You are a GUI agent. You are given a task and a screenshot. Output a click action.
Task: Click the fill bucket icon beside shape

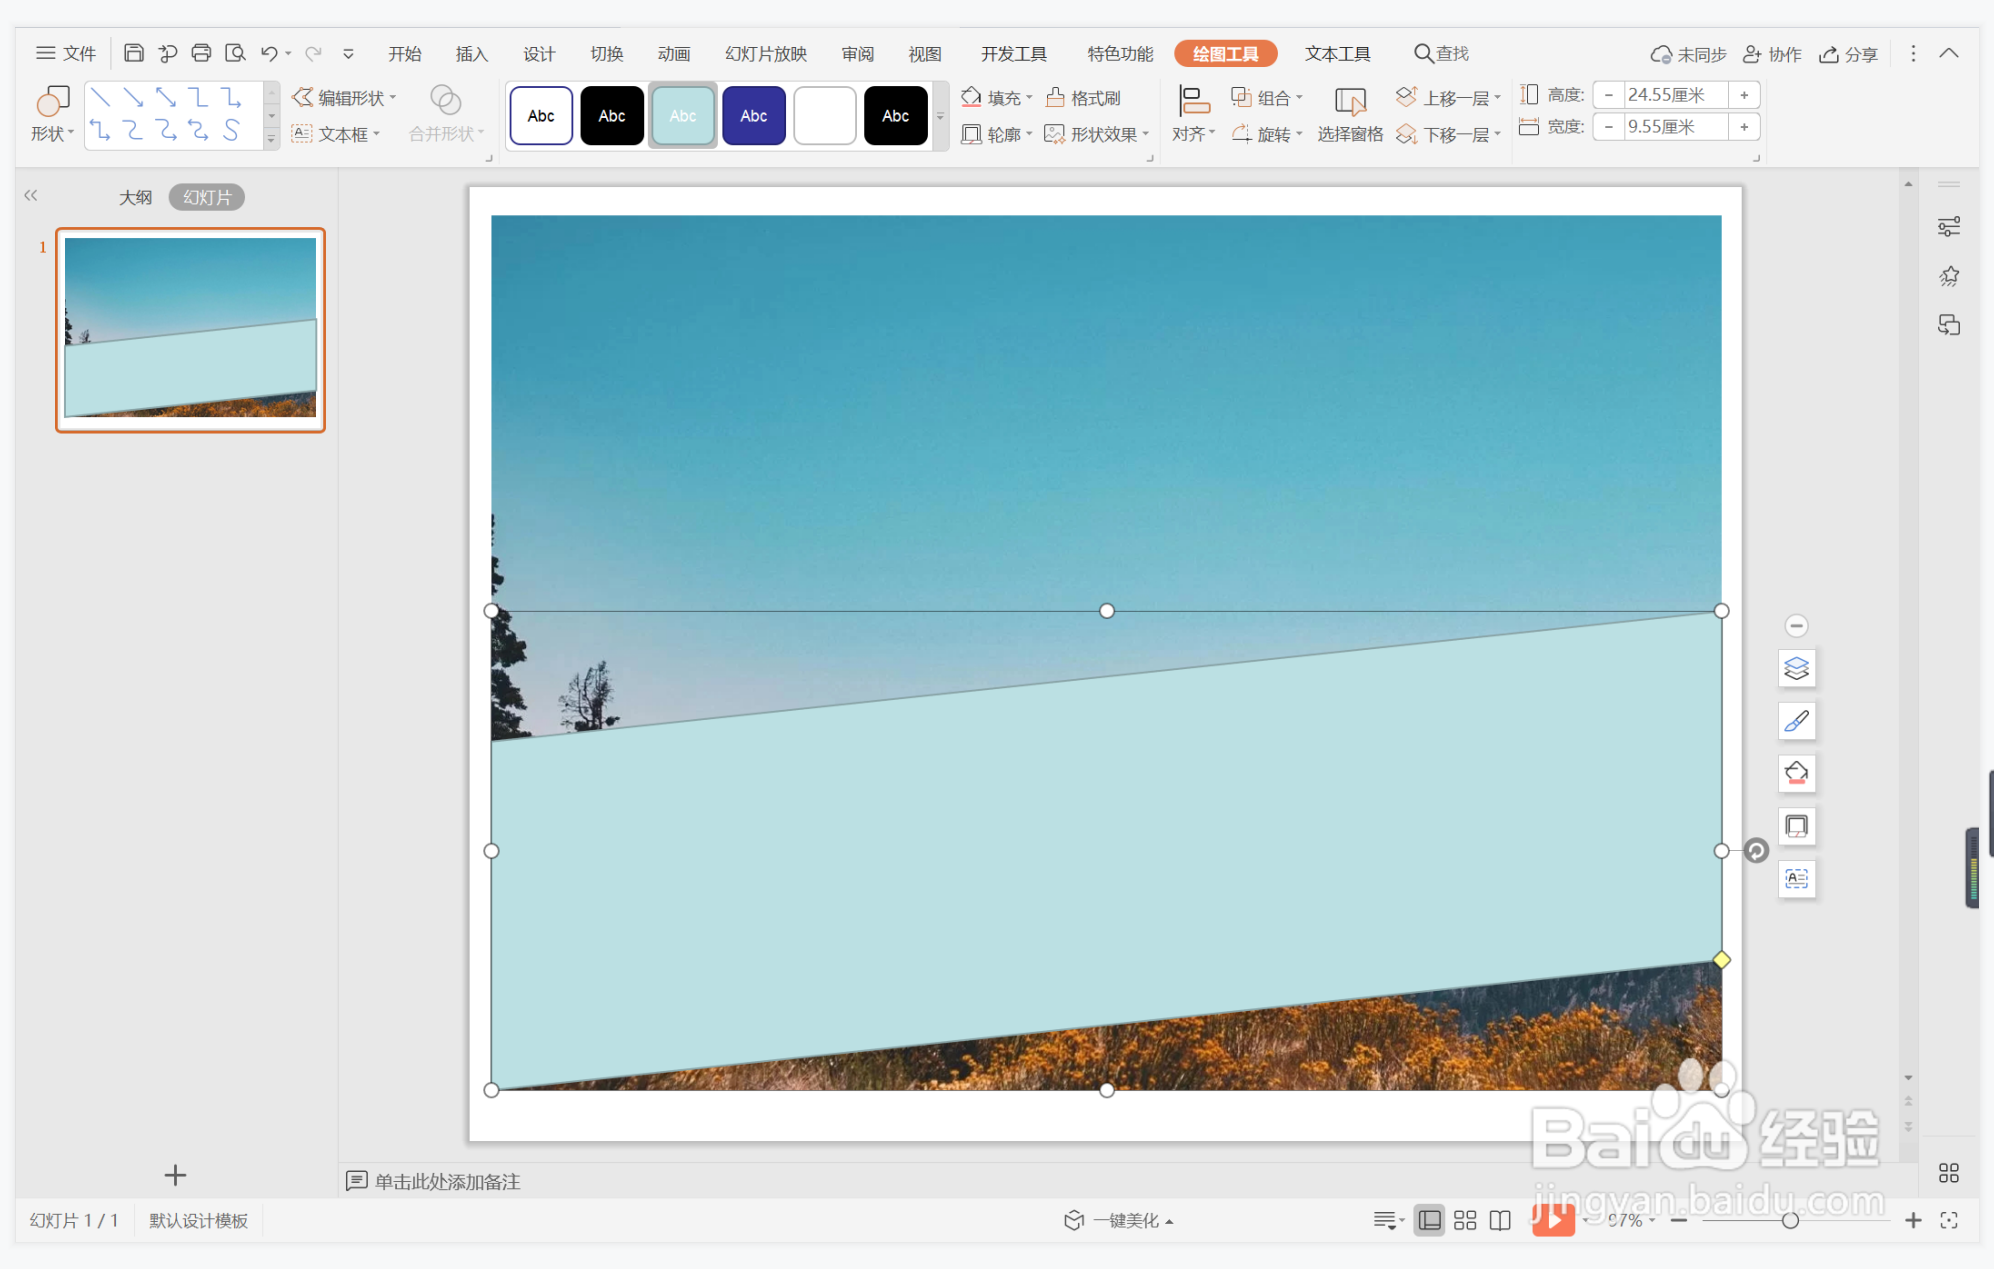(x=1796, y=773)
